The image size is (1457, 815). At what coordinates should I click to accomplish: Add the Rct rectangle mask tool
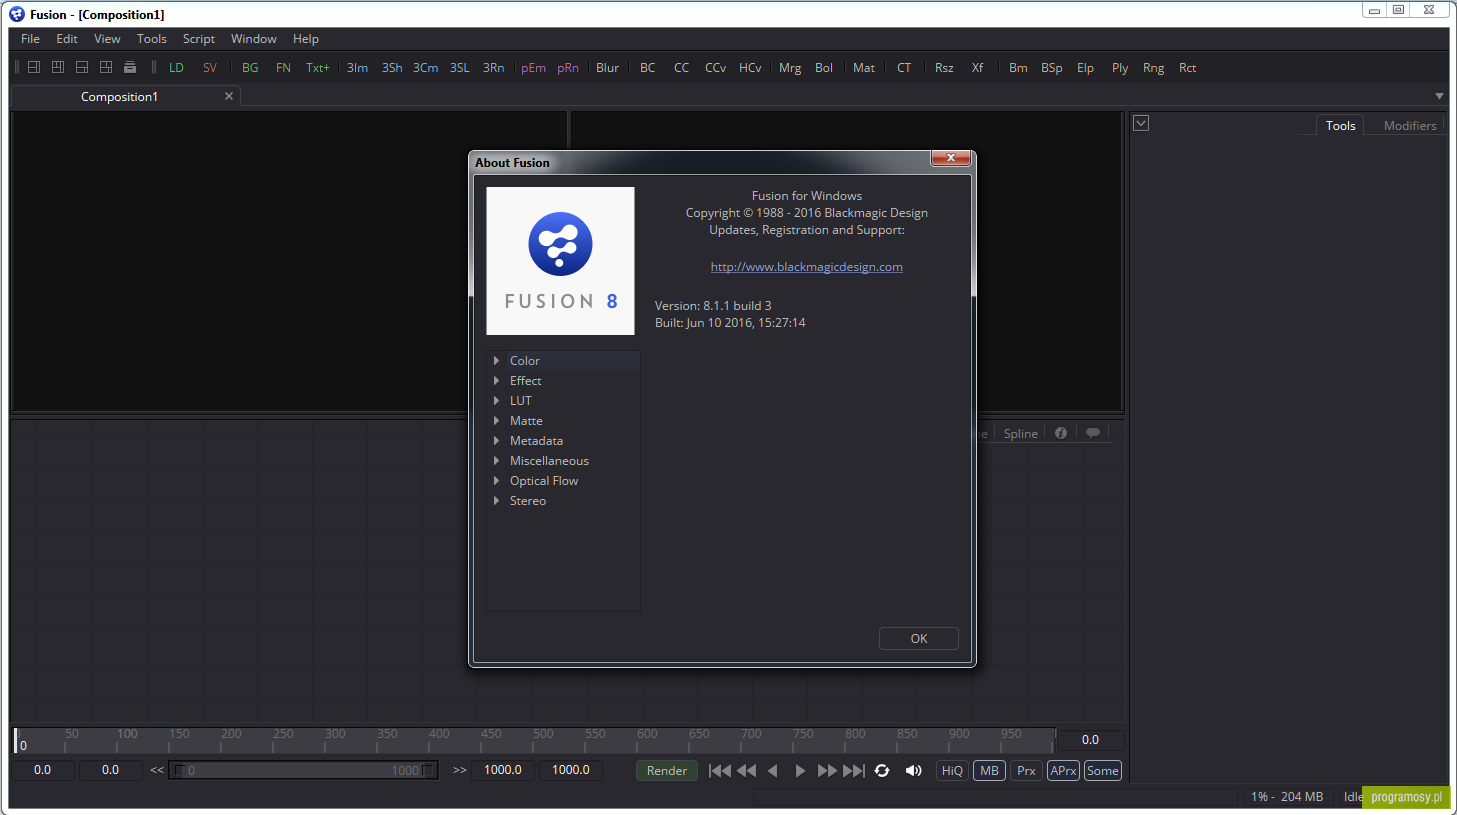pos(1188,68)
